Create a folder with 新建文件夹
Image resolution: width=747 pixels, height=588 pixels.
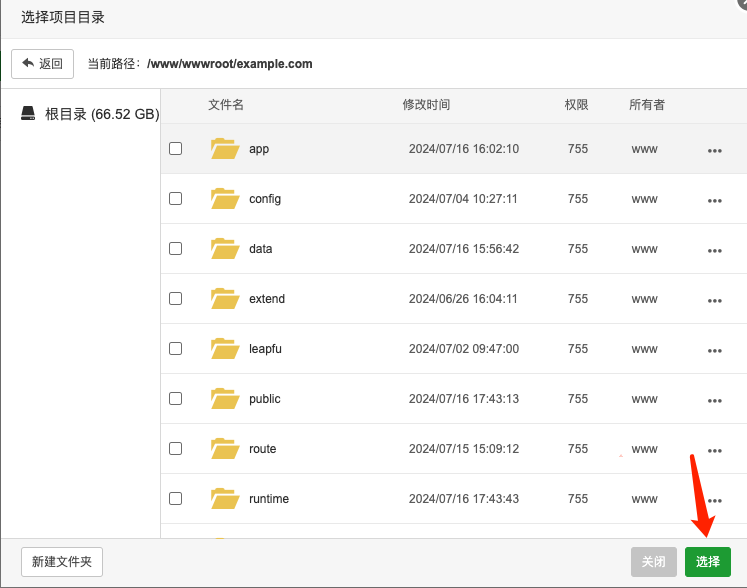point(62,562)
